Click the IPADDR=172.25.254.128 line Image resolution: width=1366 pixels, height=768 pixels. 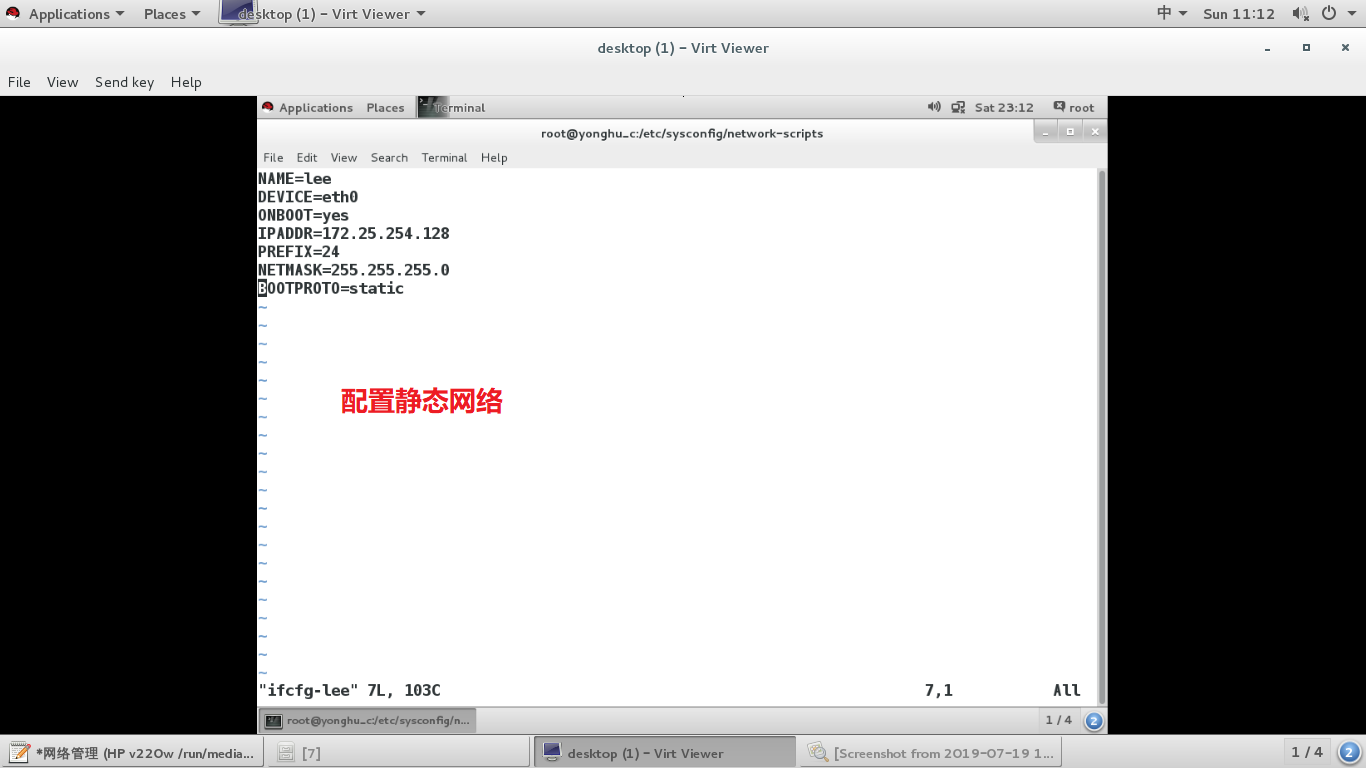pyautogui.click(x=354, y=233)
